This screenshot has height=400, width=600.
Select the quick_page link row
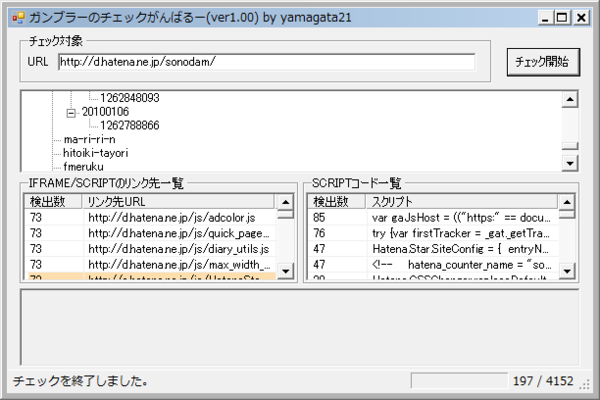(x=150, y=233)
